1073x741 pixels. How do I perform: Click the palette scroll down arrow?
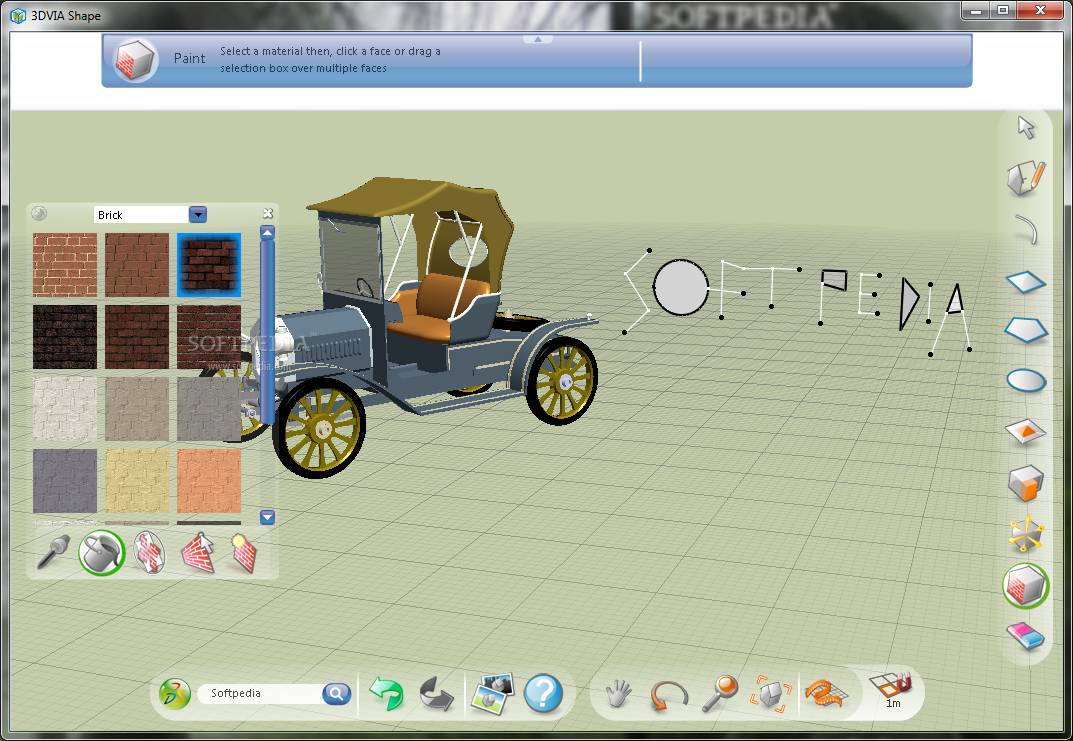tap(268, 517)
